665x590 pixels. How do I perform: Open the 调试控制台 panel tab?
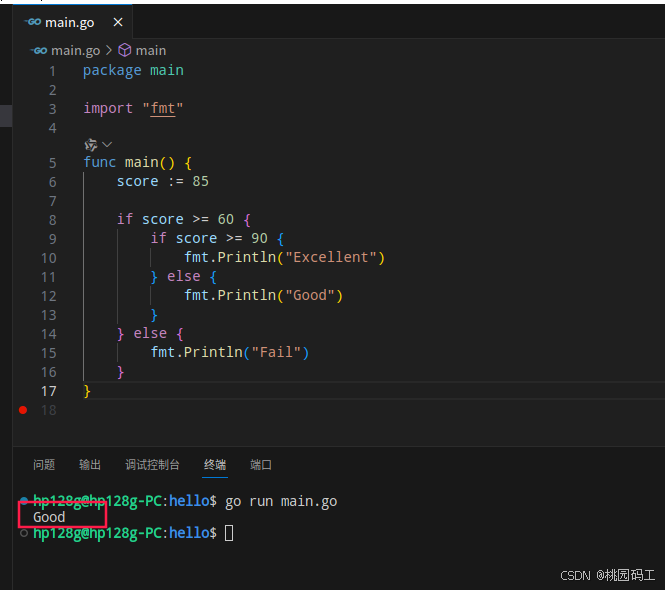[152, 465]
